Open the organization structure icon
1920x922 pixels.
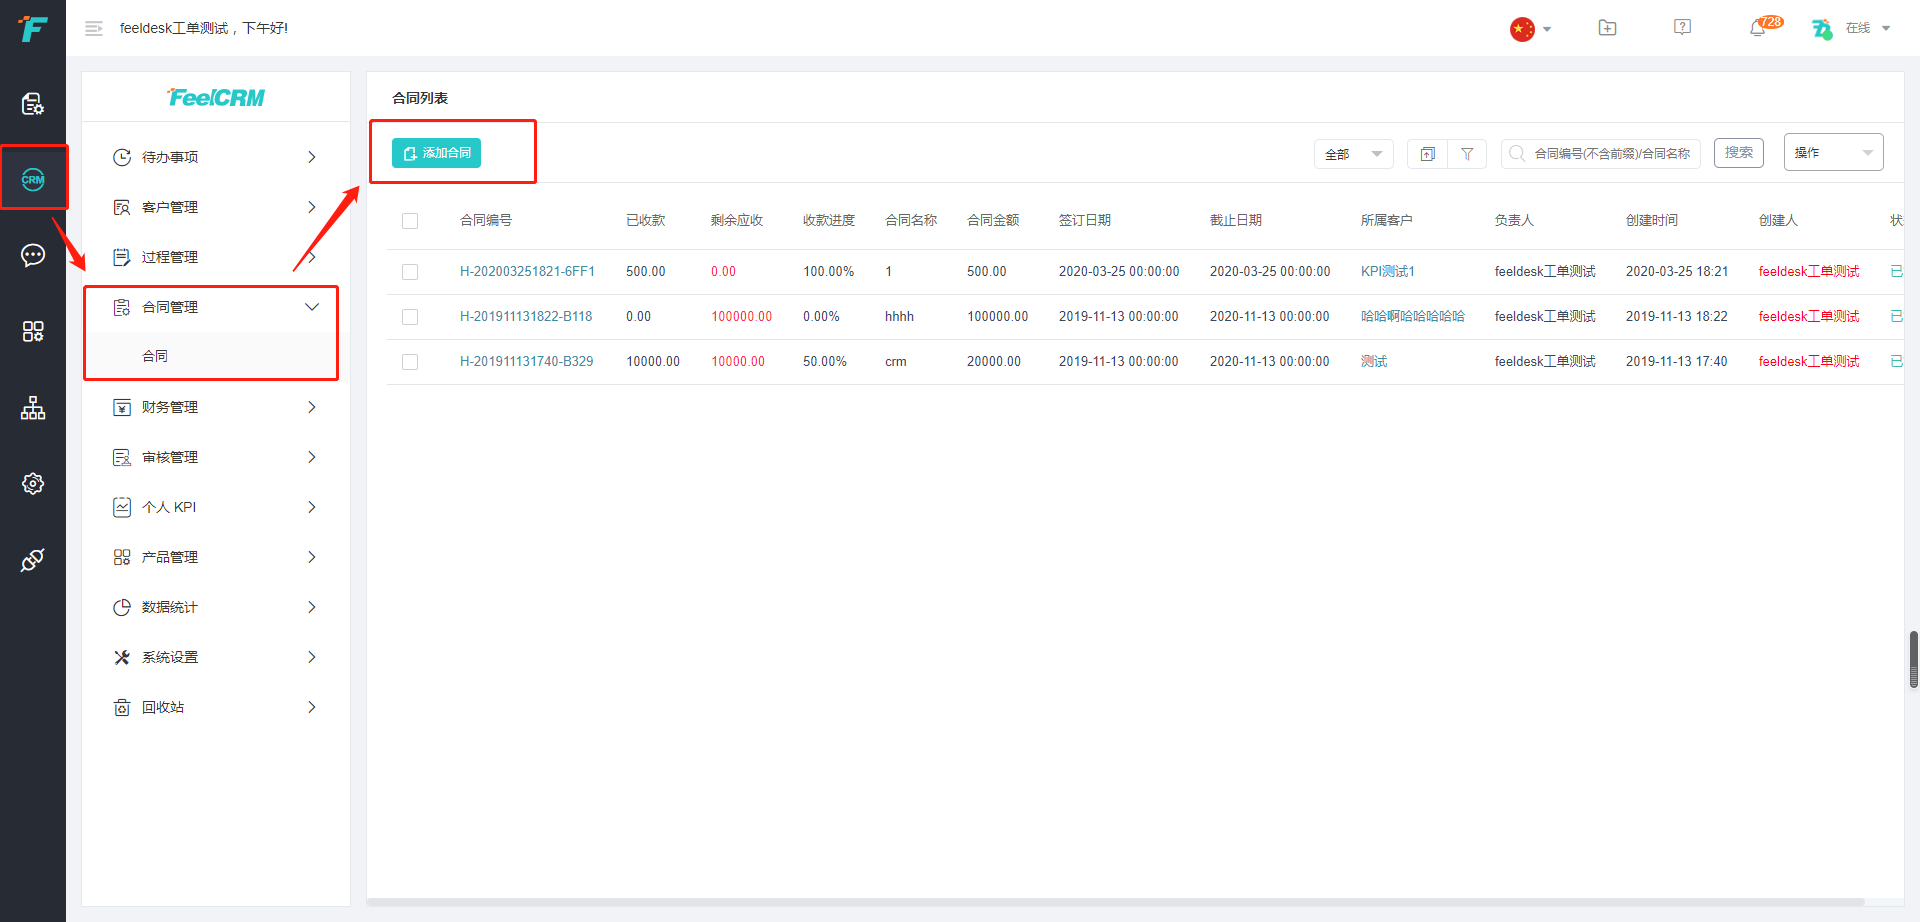33,408
